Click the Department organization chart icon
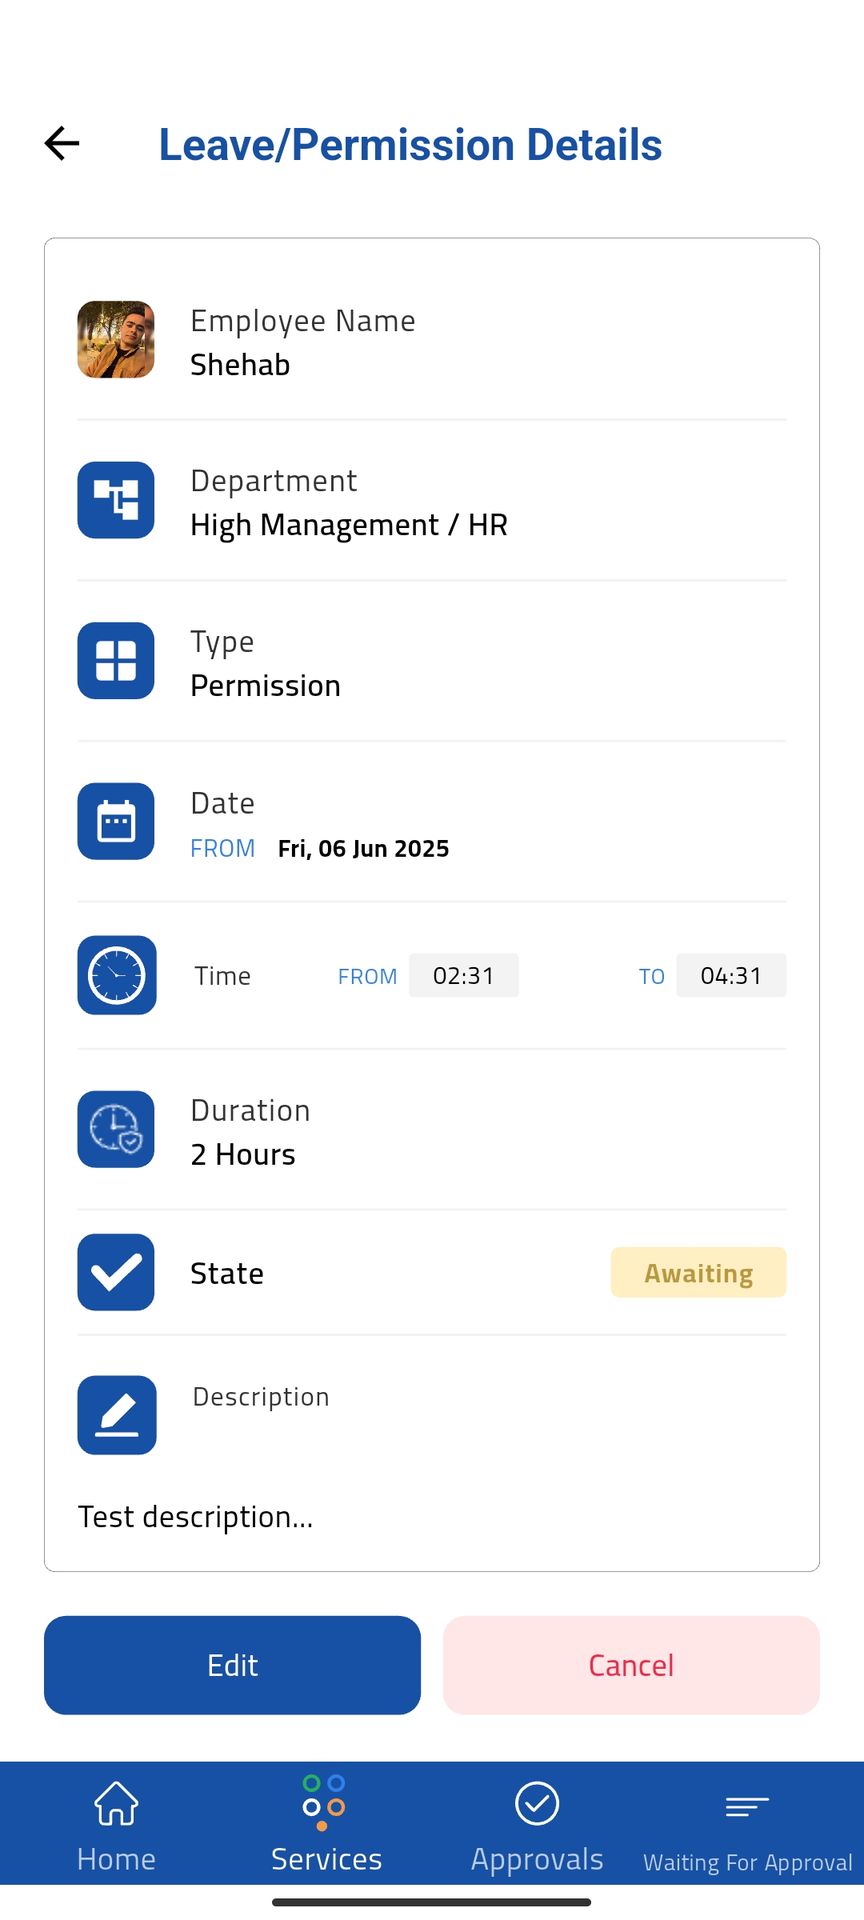Viewport: 864px width, 1920px height. pos(116,500)
